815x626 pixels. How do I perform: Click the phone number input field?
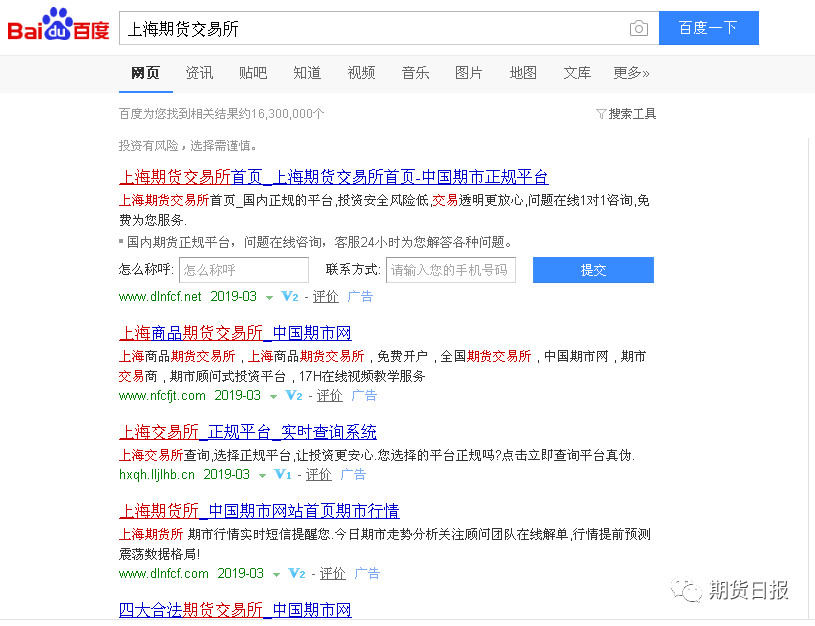pos(450,270)
